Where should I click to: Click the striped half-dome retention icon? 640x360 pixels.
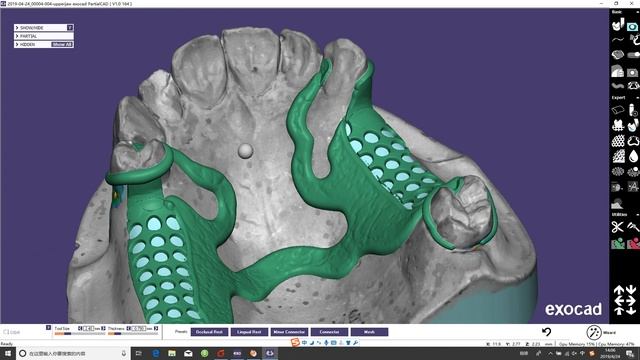point(618,71)
